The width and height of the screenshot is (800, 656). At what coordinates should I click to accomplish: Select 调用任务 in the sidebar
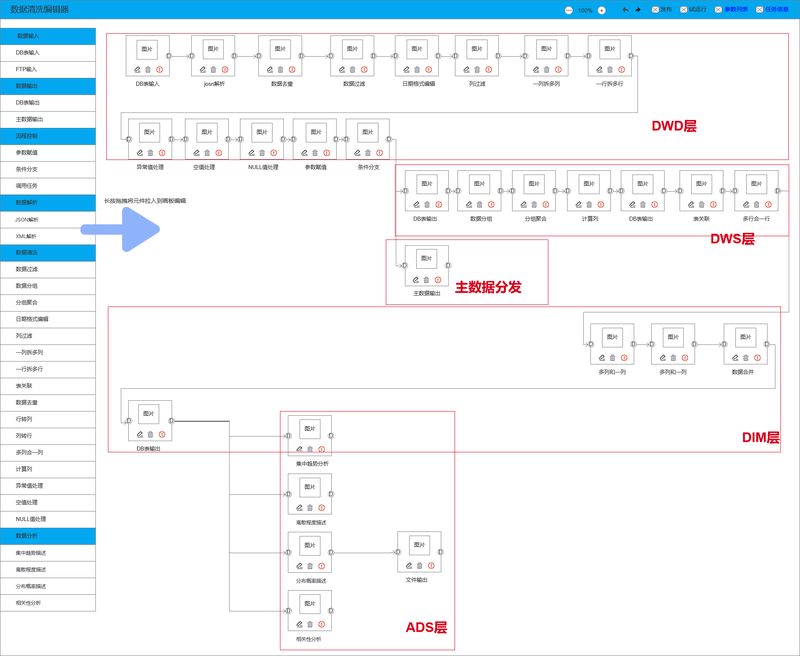48,186
